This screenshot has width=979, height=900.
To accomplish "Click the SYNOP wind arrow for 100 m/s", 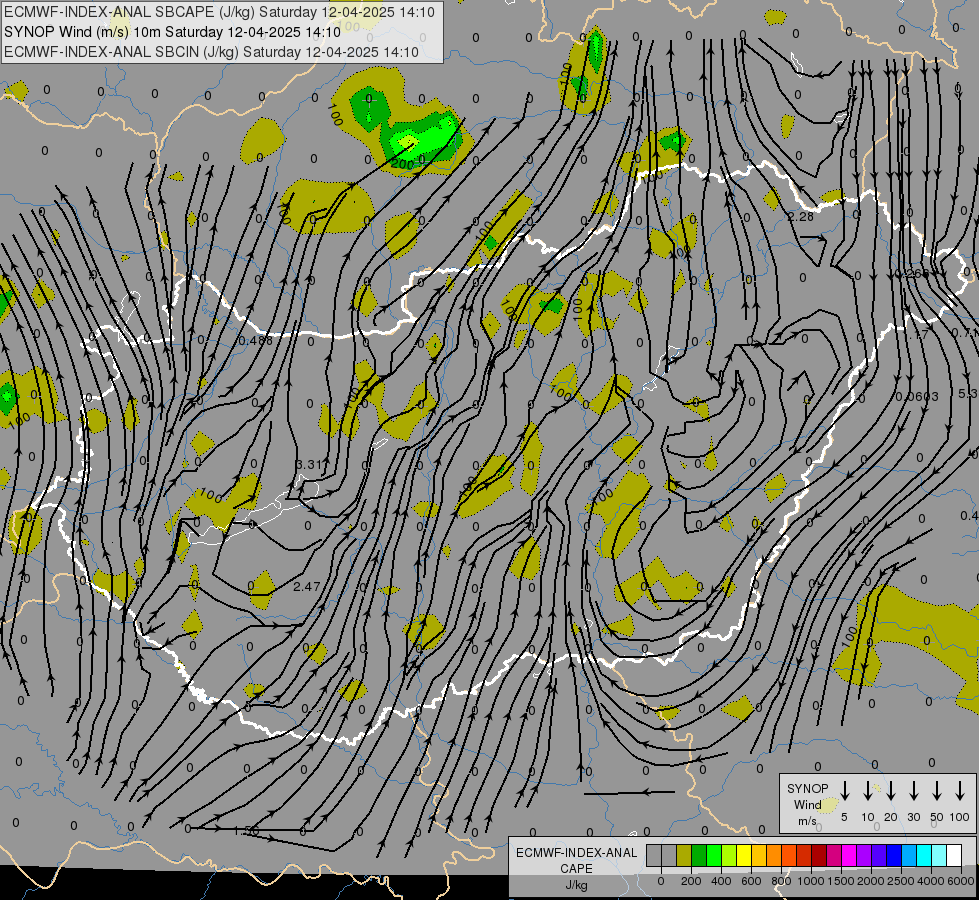I will click(x=960, y=791).
